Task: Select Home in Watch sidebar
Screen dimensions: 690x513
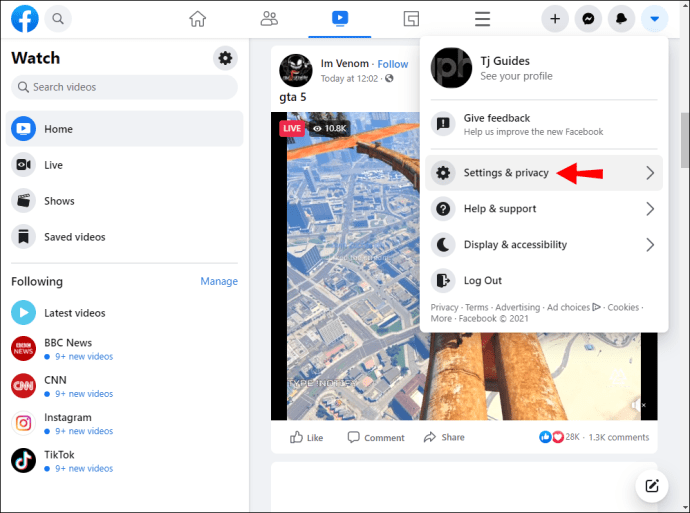Action: click(125, 129)
